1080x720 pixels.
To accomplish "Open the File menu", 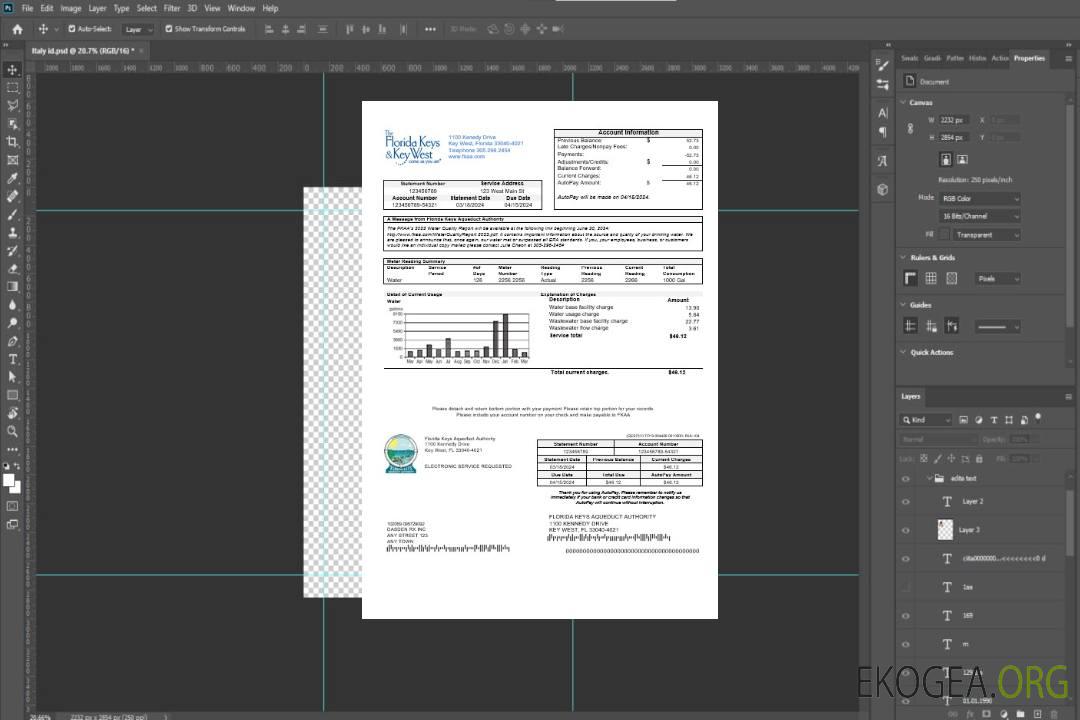I will 27,8.
